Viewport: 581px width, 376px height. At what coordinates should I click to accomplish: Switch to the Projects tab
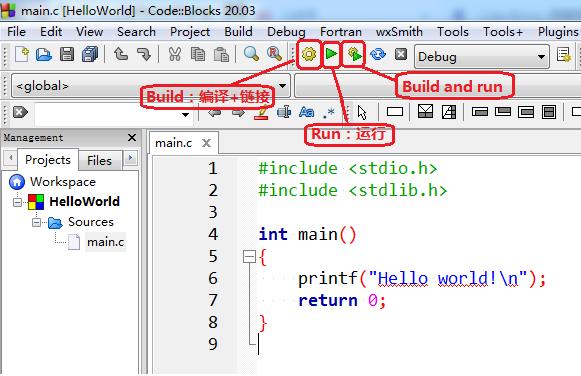[48, 160]
